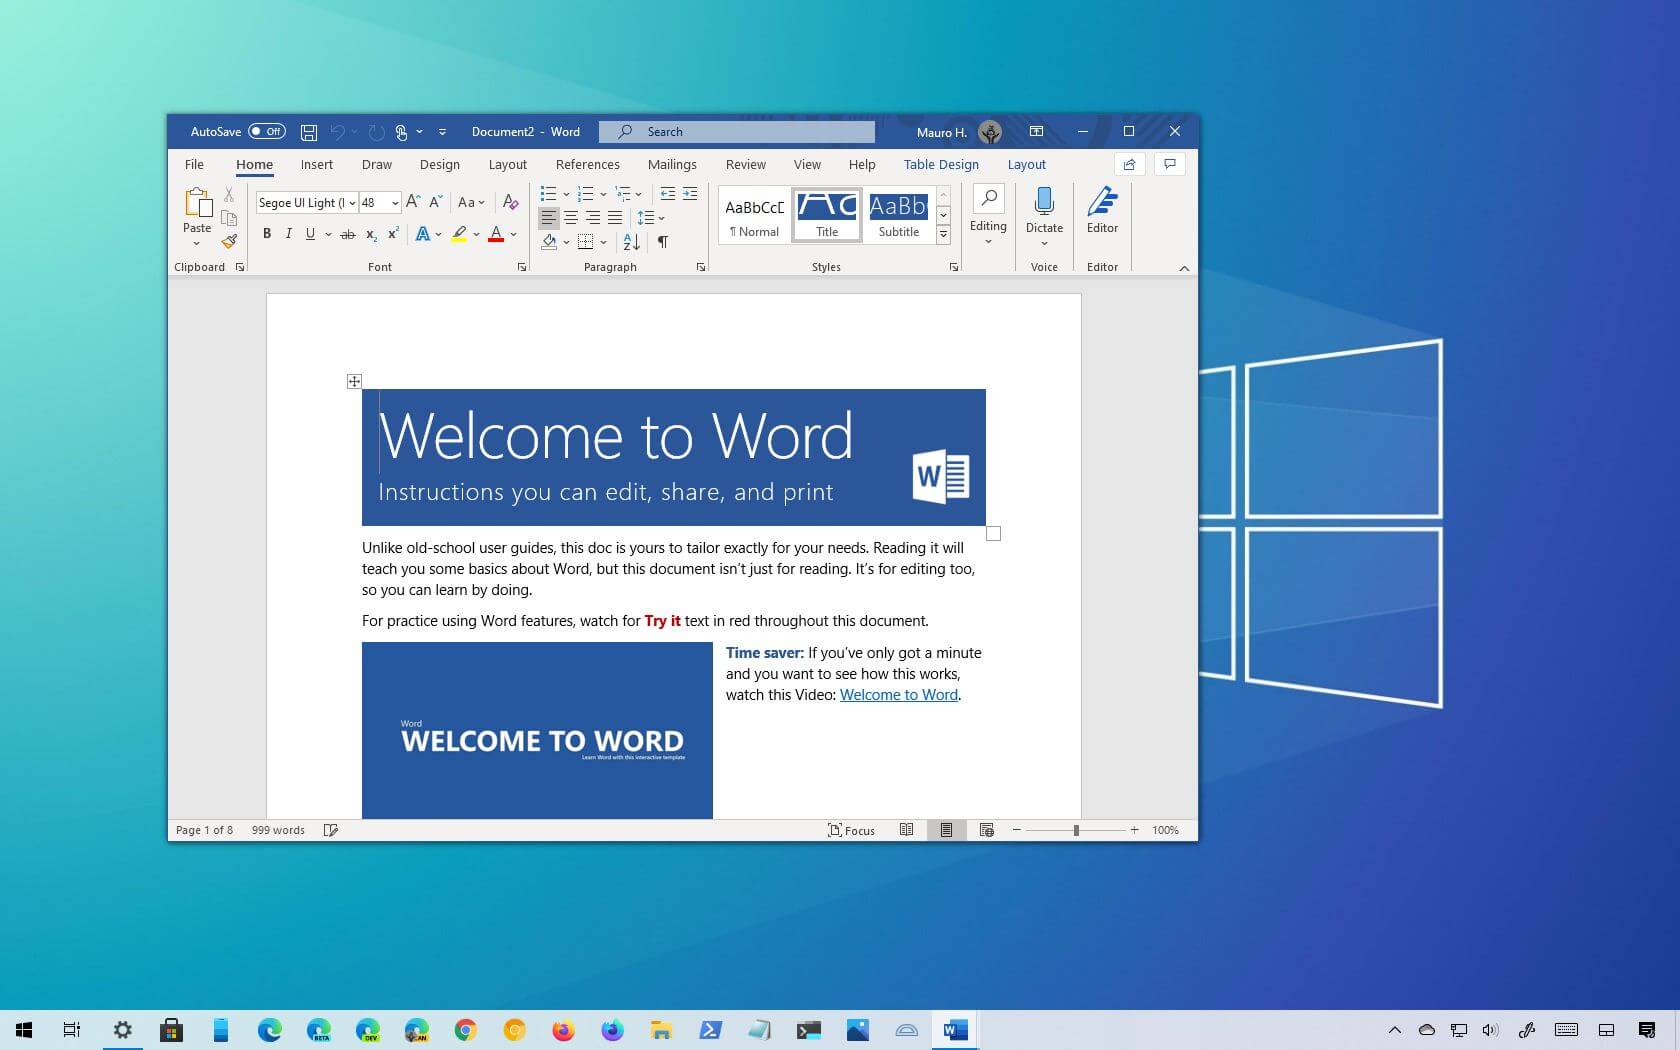Toggle the AutoSave switch
The image size is (1680, 1050).
pos(267,132)
